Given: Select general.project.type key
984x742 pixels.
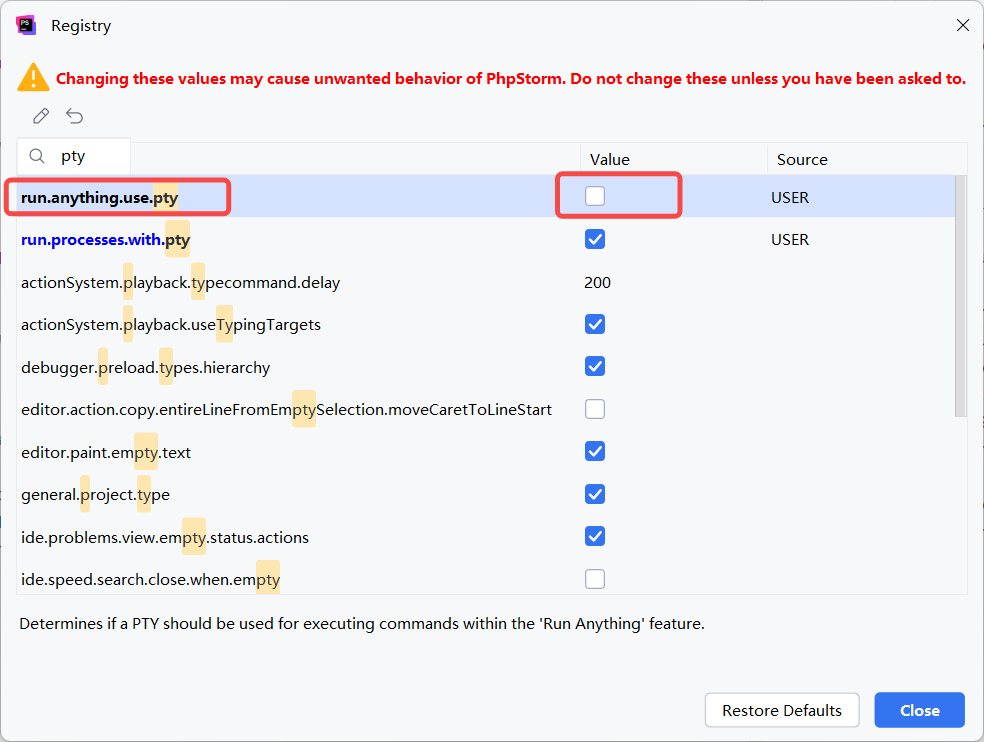Looking at the screenshot, I should (95, 495).
